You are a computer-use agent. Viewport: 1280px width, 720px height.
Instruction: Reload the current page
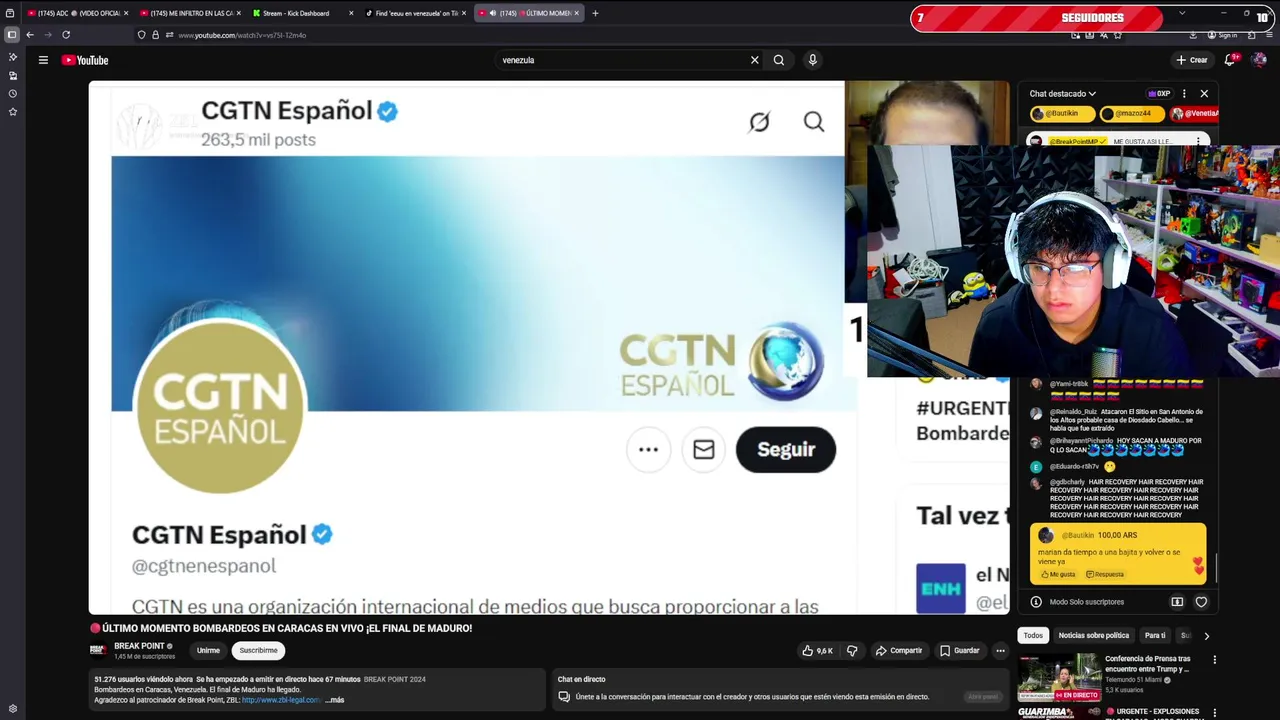(x=66, y=35)
